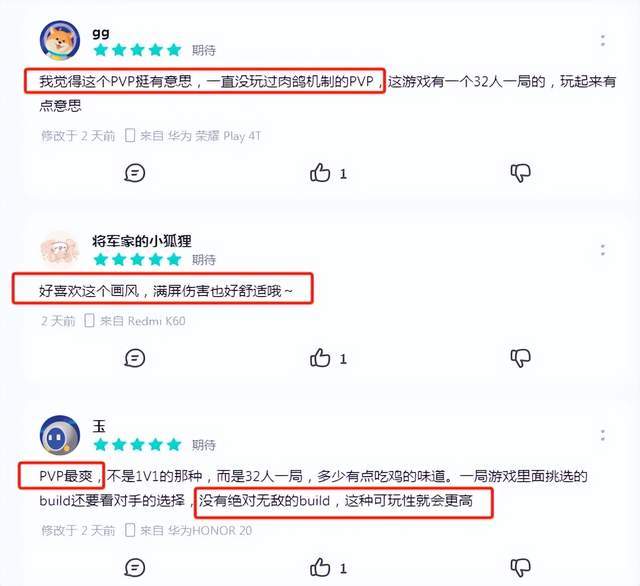The height and width of the screenshot is (586, 640).
Task: Open more options on 将军家的小狐狸's review
Action: [603, 250]
